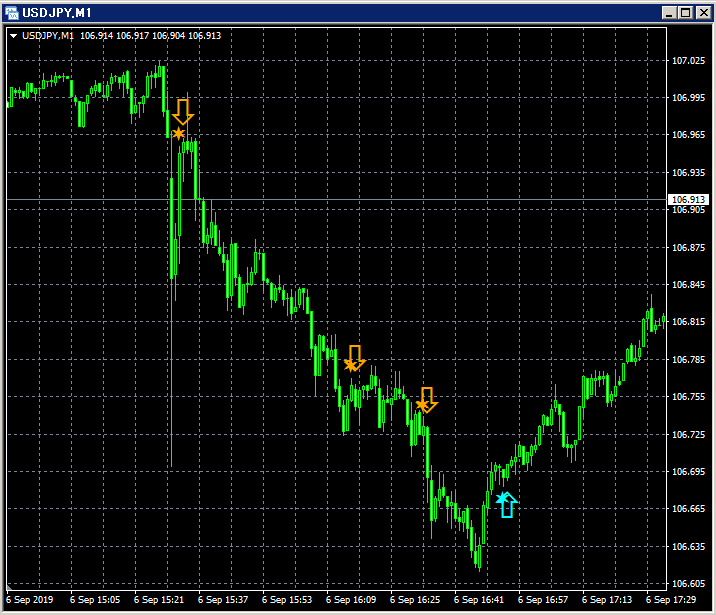
Task: Click the chart shift triangle at bottom-left corner
Action: pos(9,587)
